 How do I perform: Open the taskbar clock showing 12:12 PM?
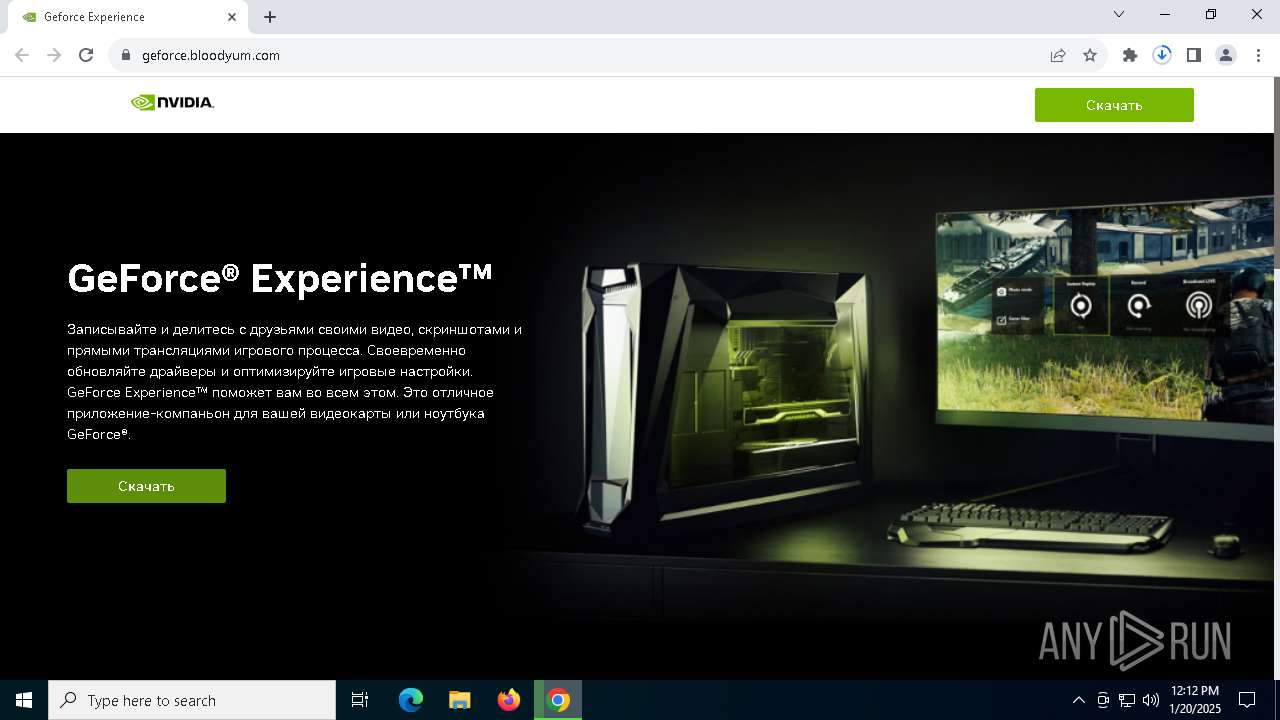pos(1195,700)
